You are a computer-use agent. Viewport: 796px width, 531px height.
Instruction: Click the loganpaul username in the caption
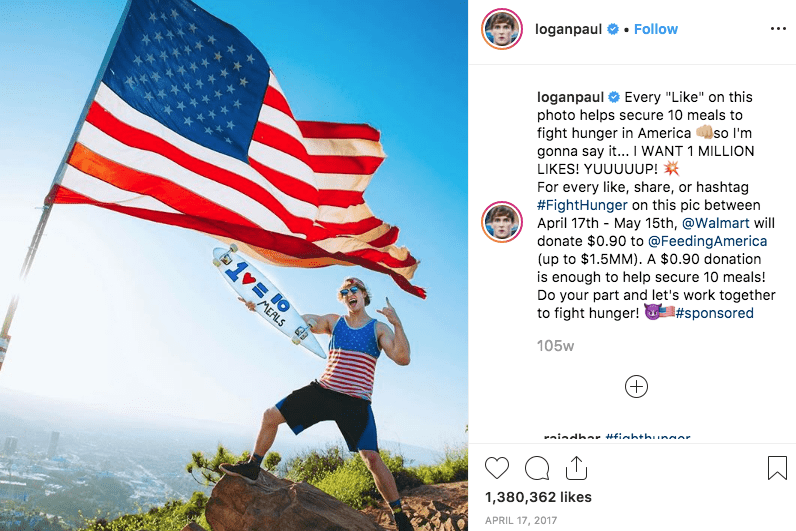(571, 97)
